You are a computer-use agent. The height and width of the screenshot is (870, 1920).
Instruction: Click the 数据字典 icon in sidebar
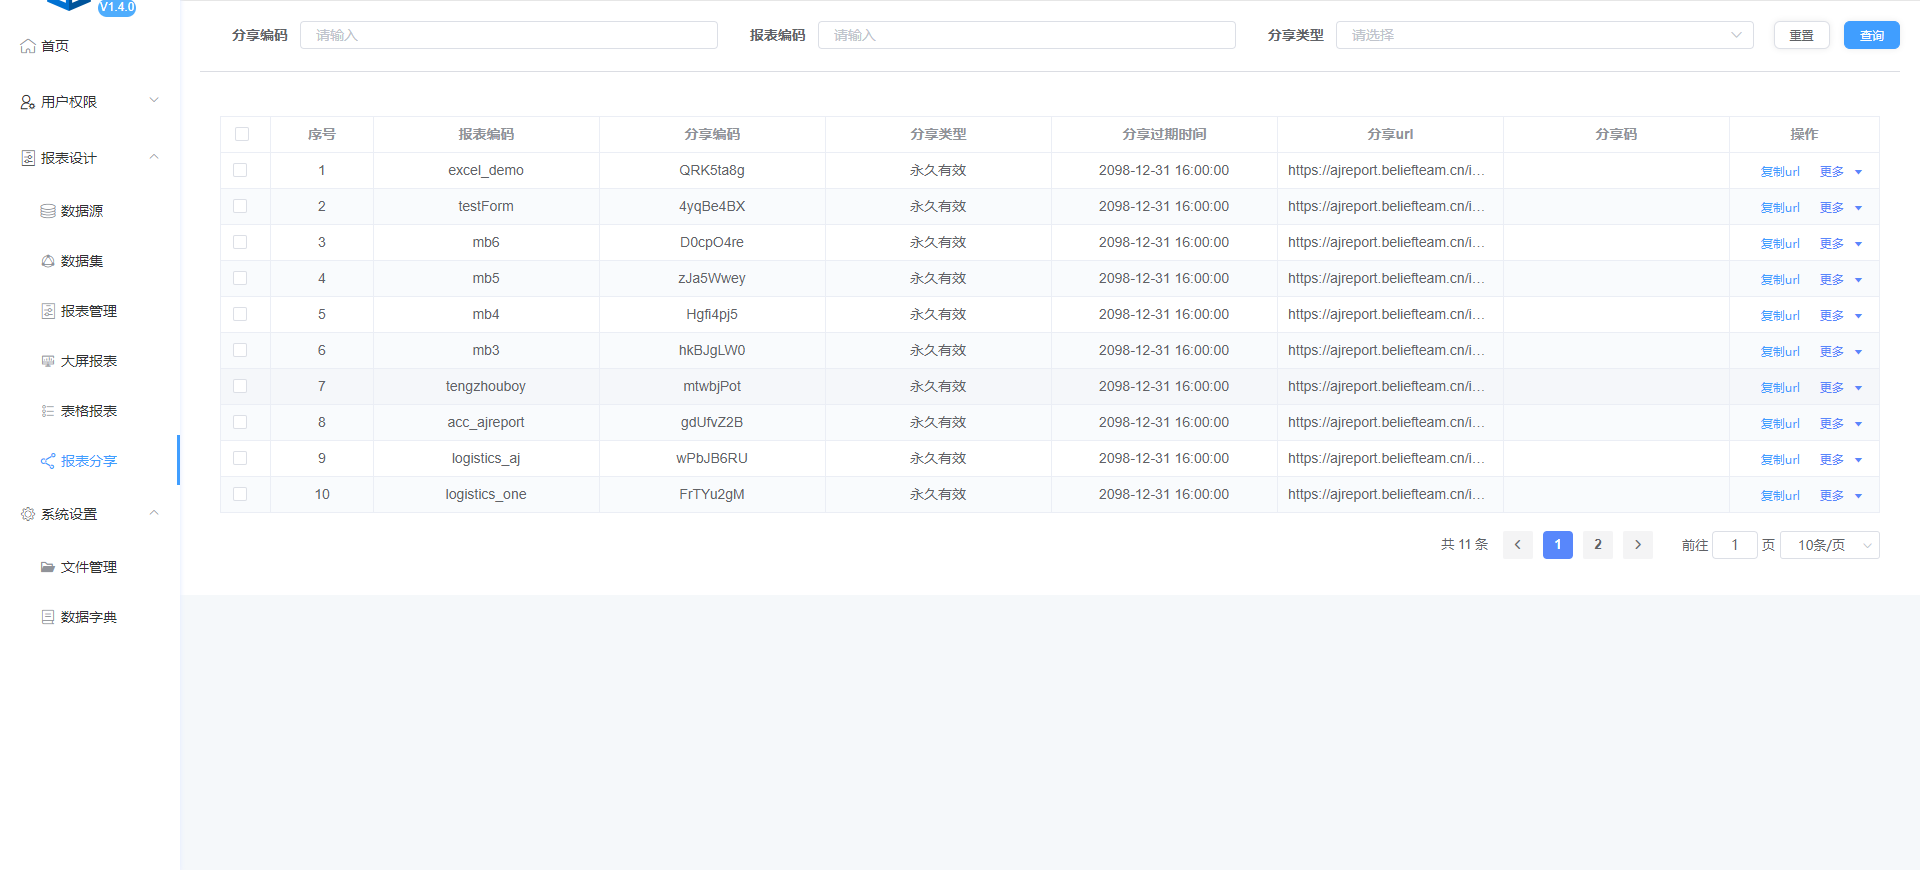48,617
